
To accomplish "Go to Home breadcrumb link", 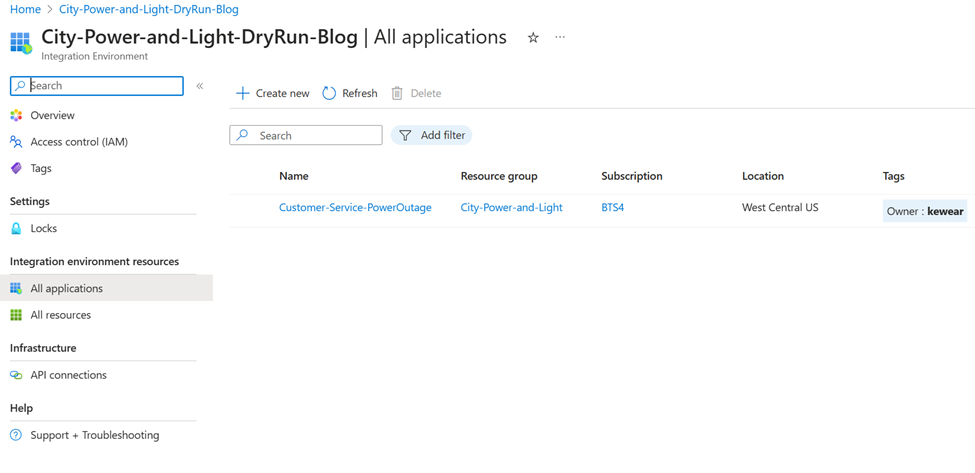I will [x=25, y=9].
